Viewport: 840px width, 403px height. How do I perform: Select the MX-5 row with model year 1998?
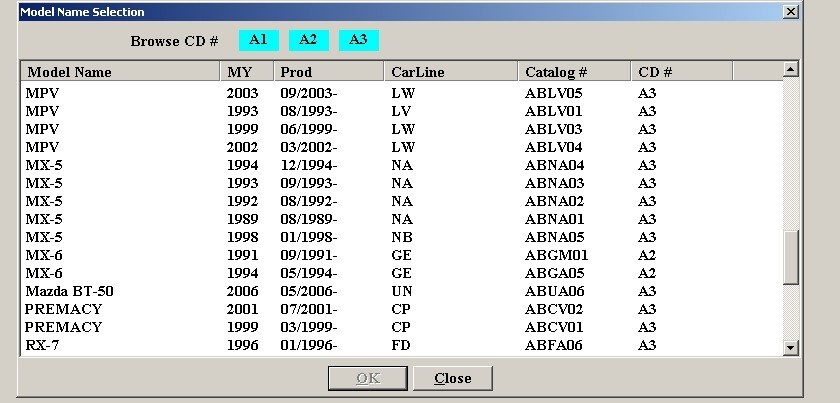(x=402, y=237)
